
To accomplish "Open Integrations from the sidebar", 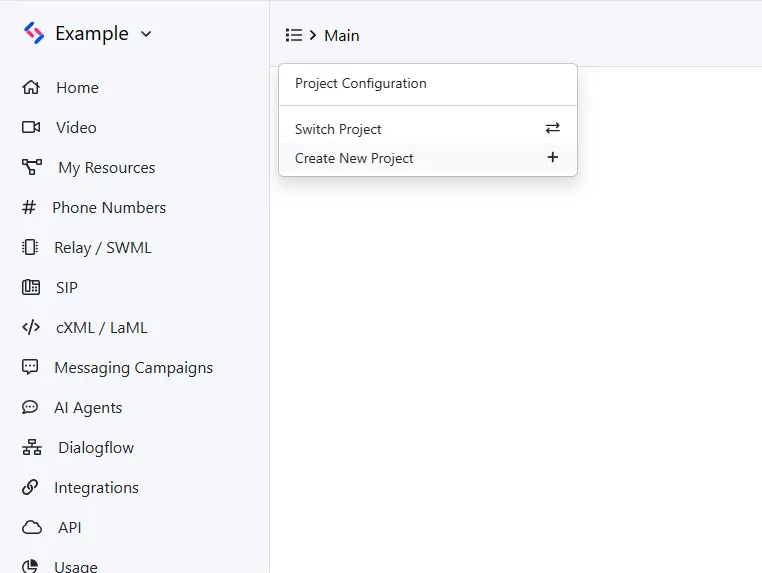I will (x=96, y=488).
